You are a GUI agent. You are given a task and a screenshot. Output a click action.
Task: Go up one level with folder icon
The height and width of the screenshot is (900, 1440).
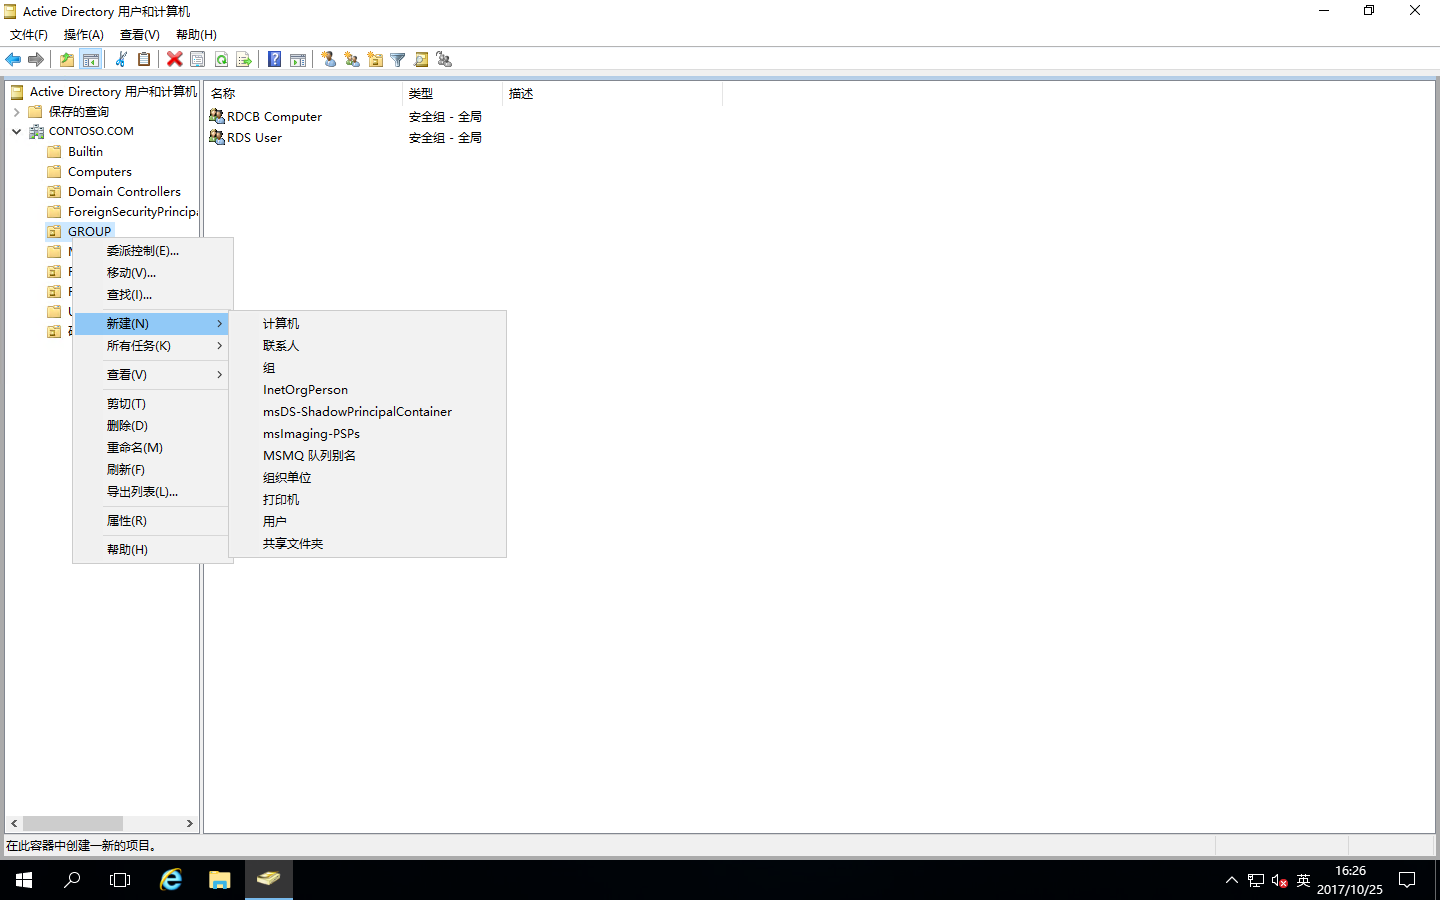coord(67,60)
